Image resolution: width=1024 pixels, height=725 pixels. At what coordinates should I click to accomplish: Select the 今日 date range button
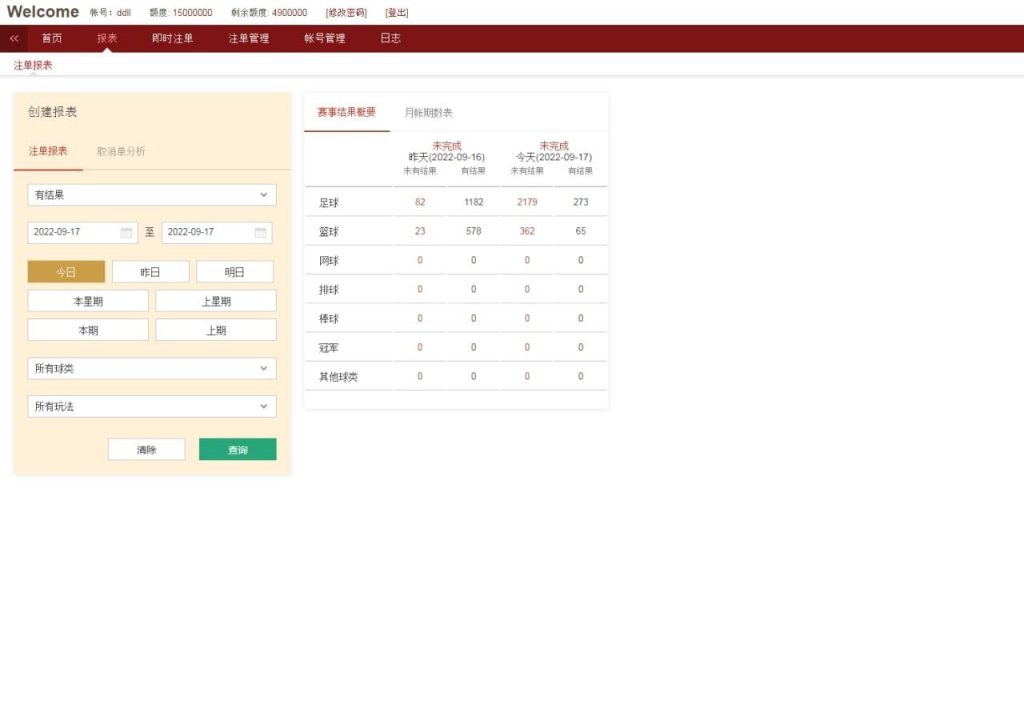pyautogui.click(x=66, y=272)
